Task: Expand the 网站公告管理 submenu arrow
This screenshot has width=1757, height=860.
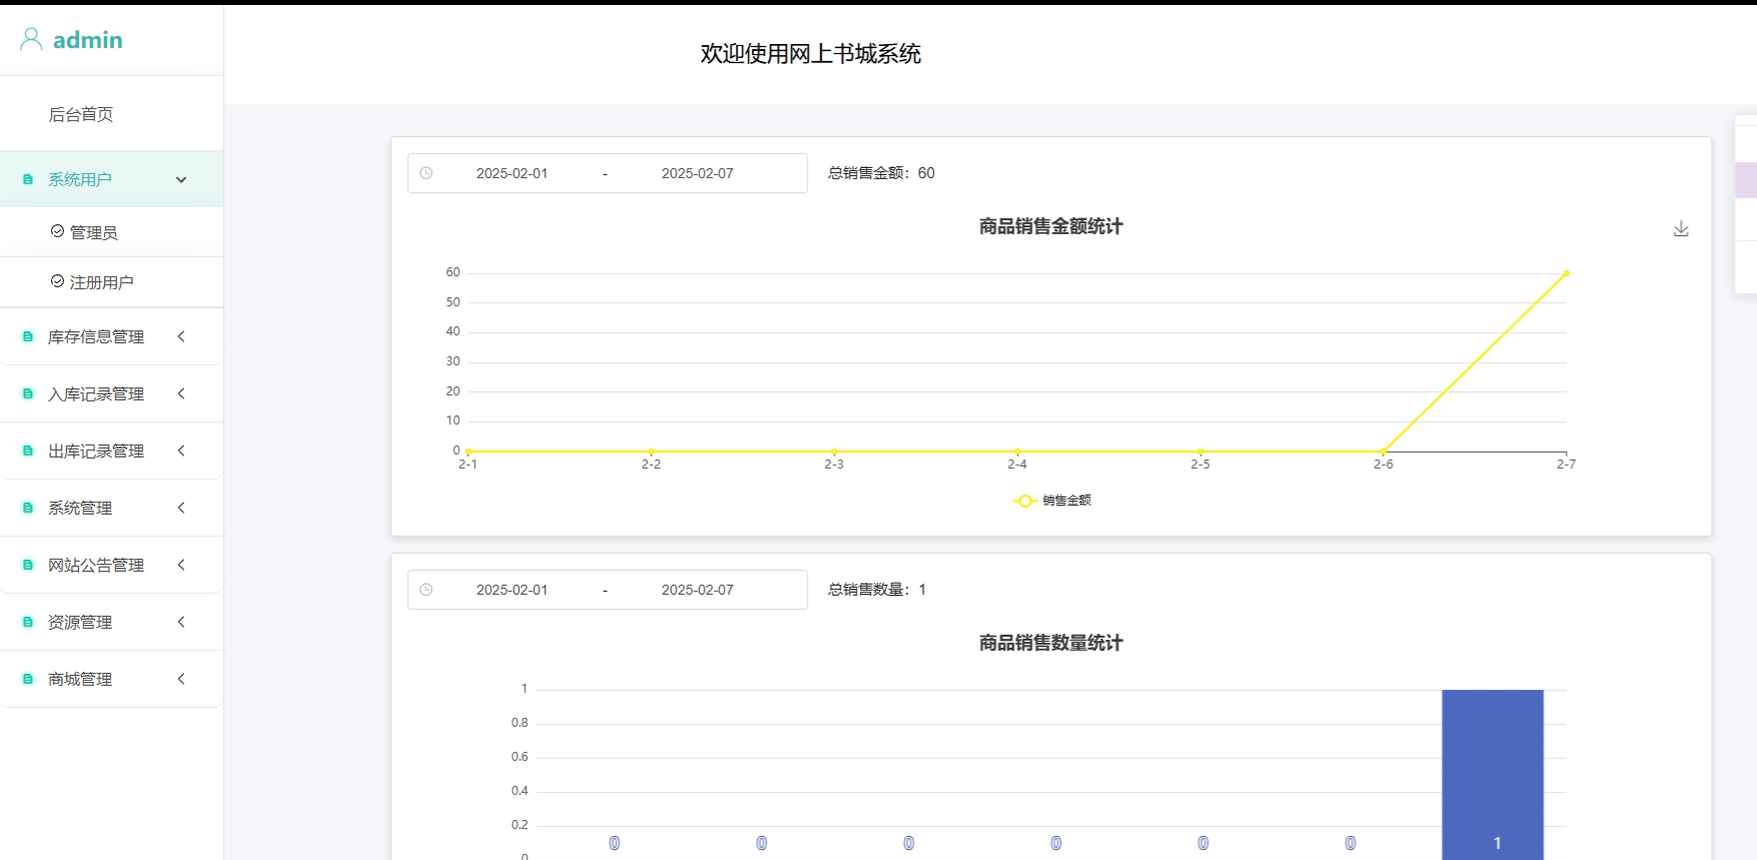Action: click(181, 565)
